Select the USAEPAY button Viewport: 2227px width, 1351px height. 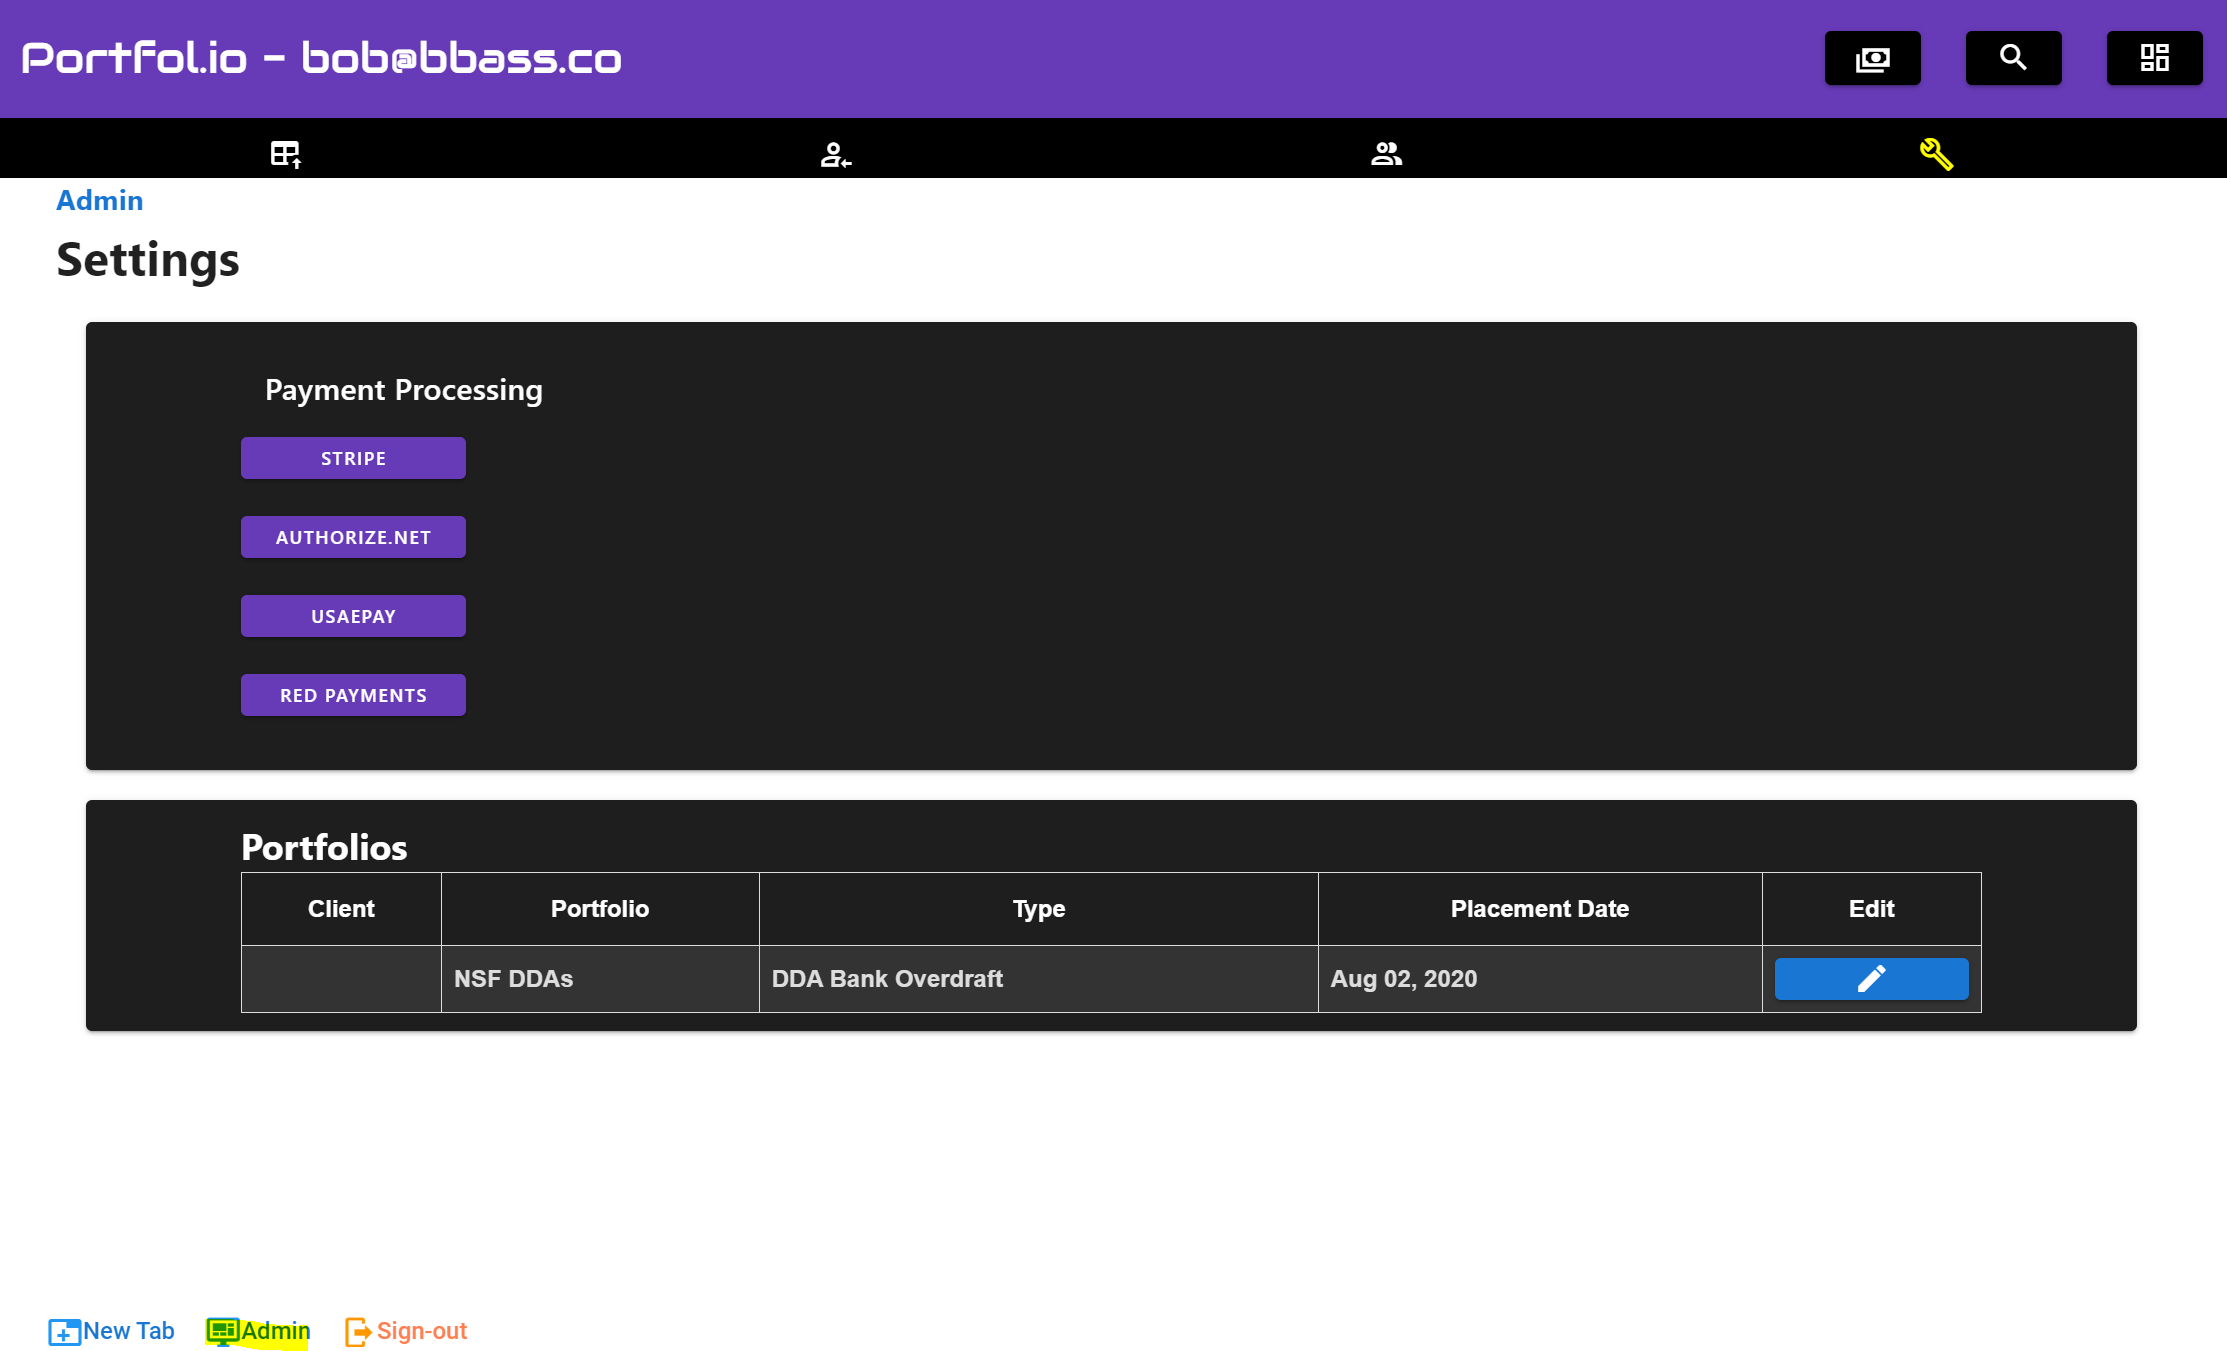point(353,616)
